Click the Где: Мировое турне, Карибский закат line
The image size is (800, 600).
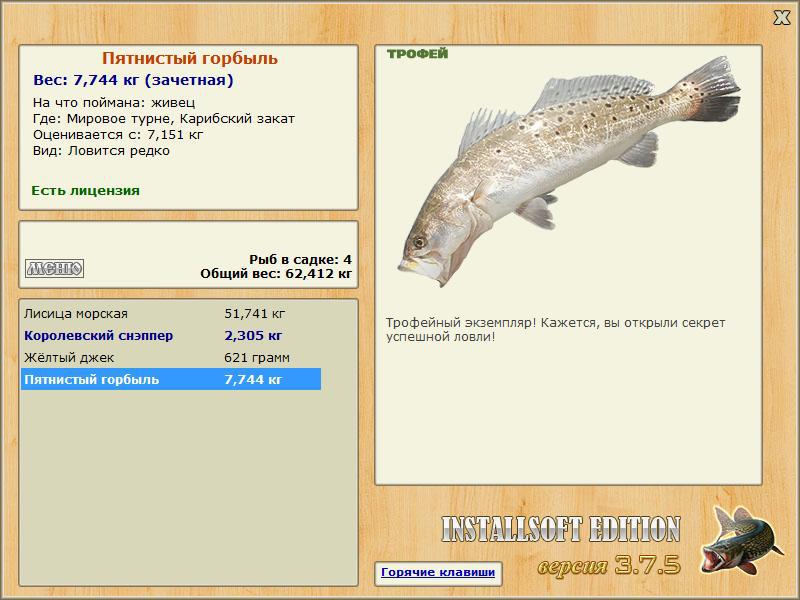point(164,119)
